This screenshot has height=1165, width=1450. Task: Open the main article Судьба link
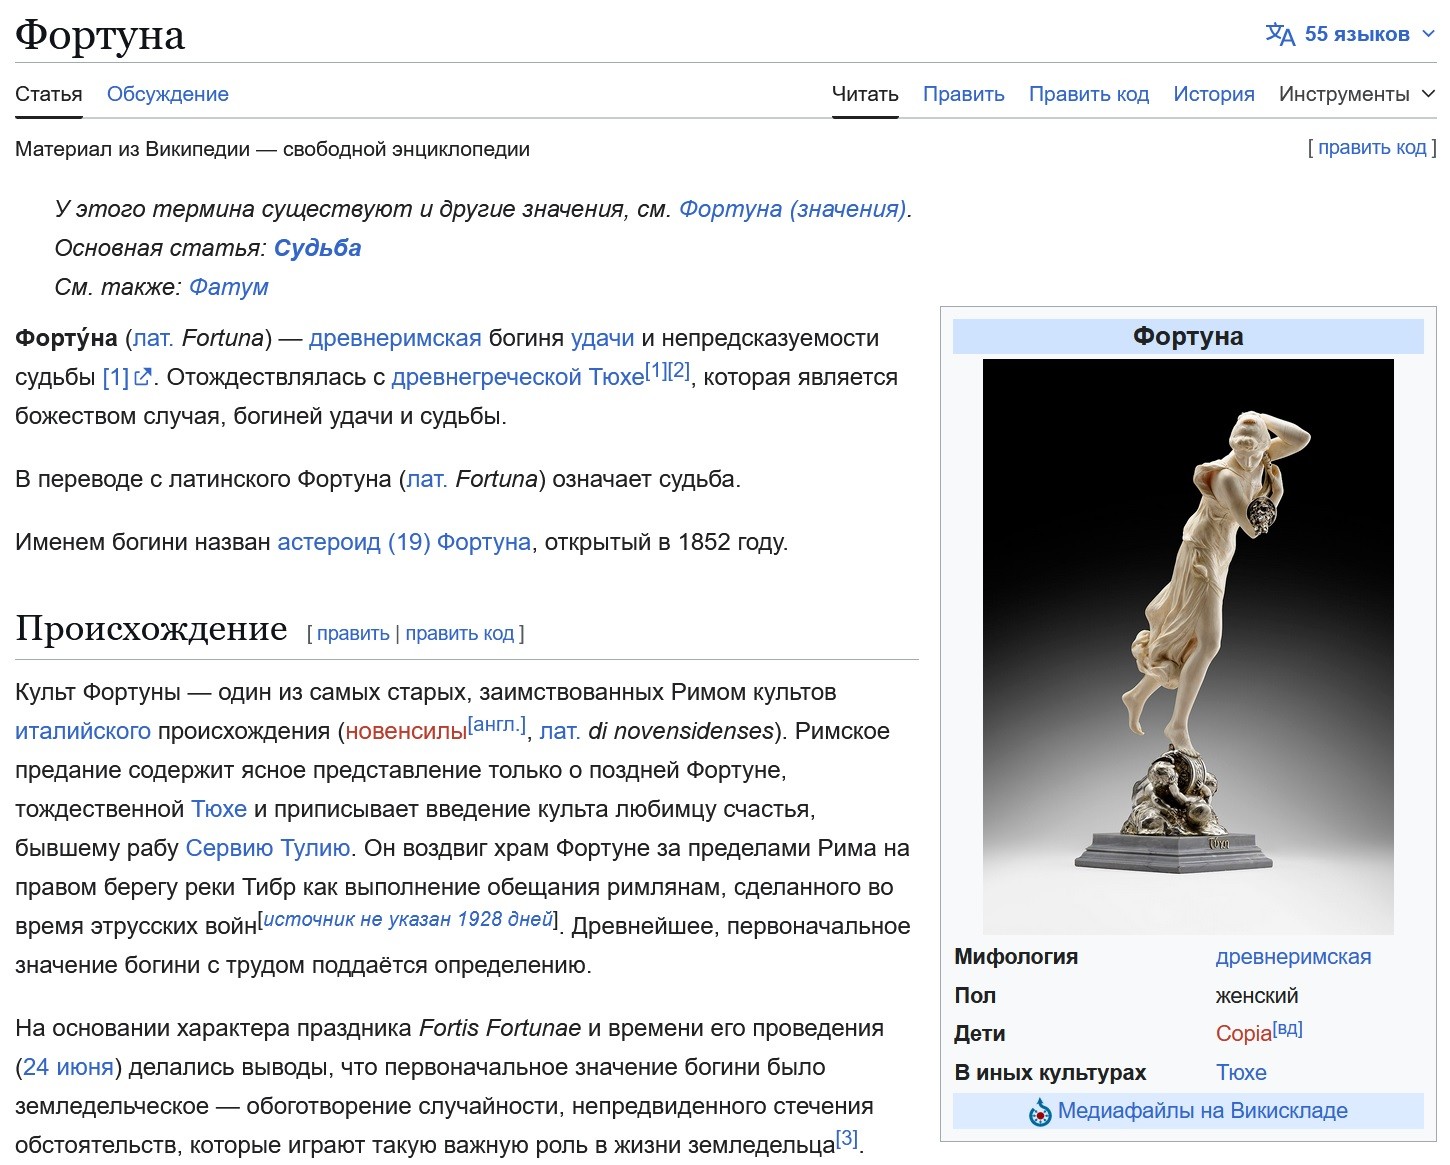point(318,248)
